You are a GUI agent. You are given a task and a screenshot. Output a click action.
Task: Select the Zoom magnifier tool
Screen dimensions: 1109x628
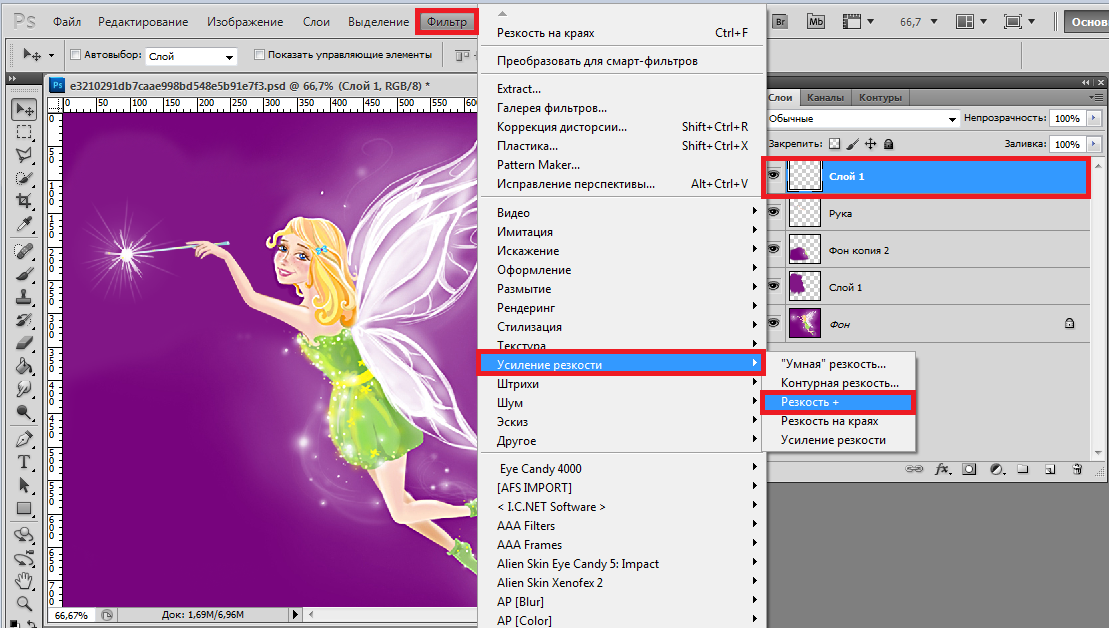(x=24, y=603)
